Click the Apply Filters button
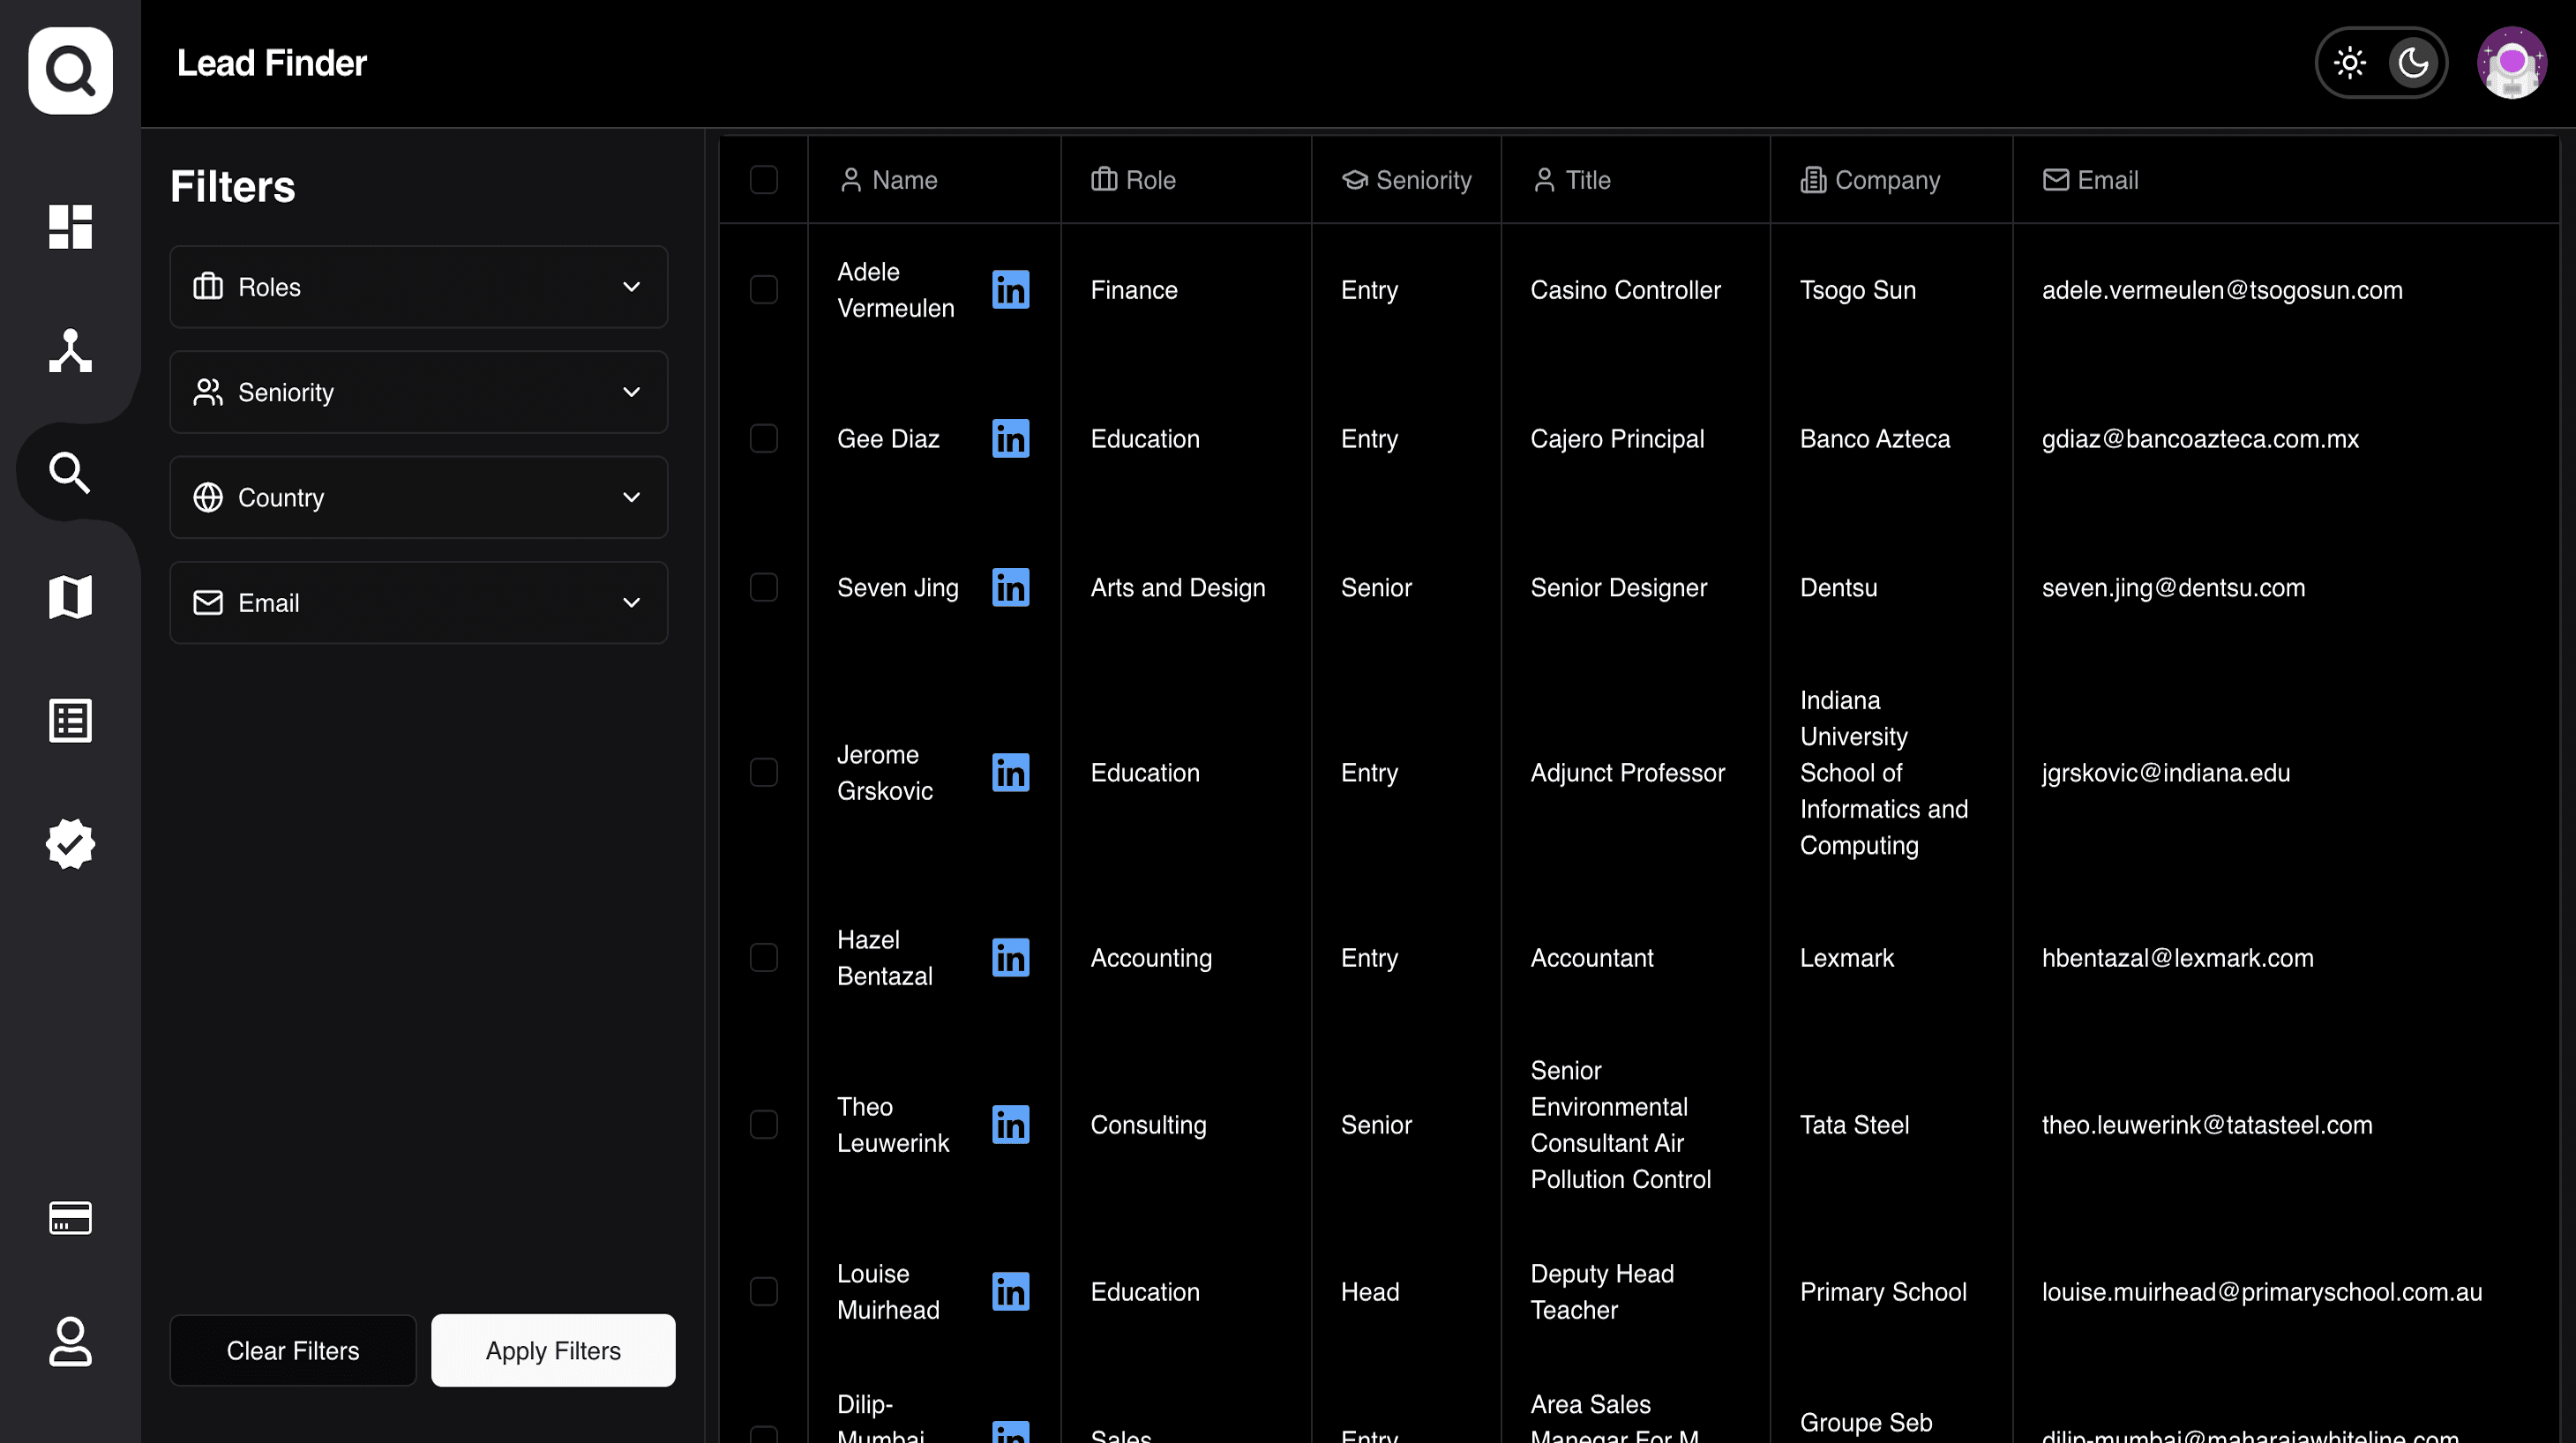Image resolution: width=2576 pixels, height=1443 pixels. 553,1351
